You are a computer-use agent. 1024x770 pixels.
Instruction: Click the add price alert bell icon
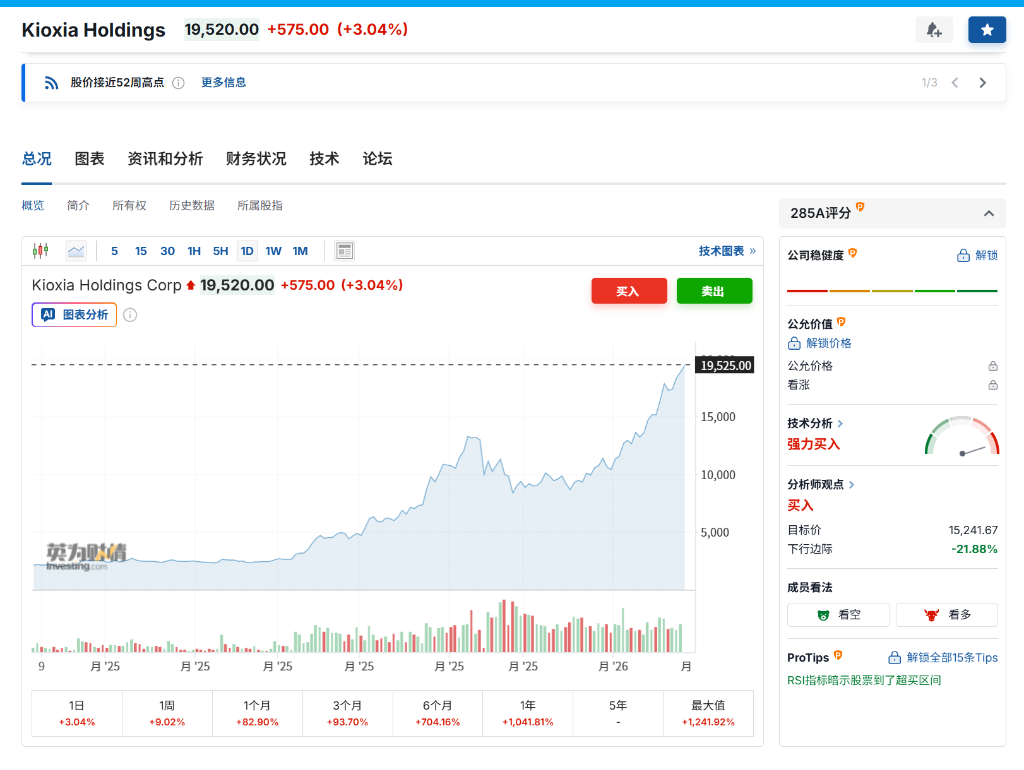[934, 30]
